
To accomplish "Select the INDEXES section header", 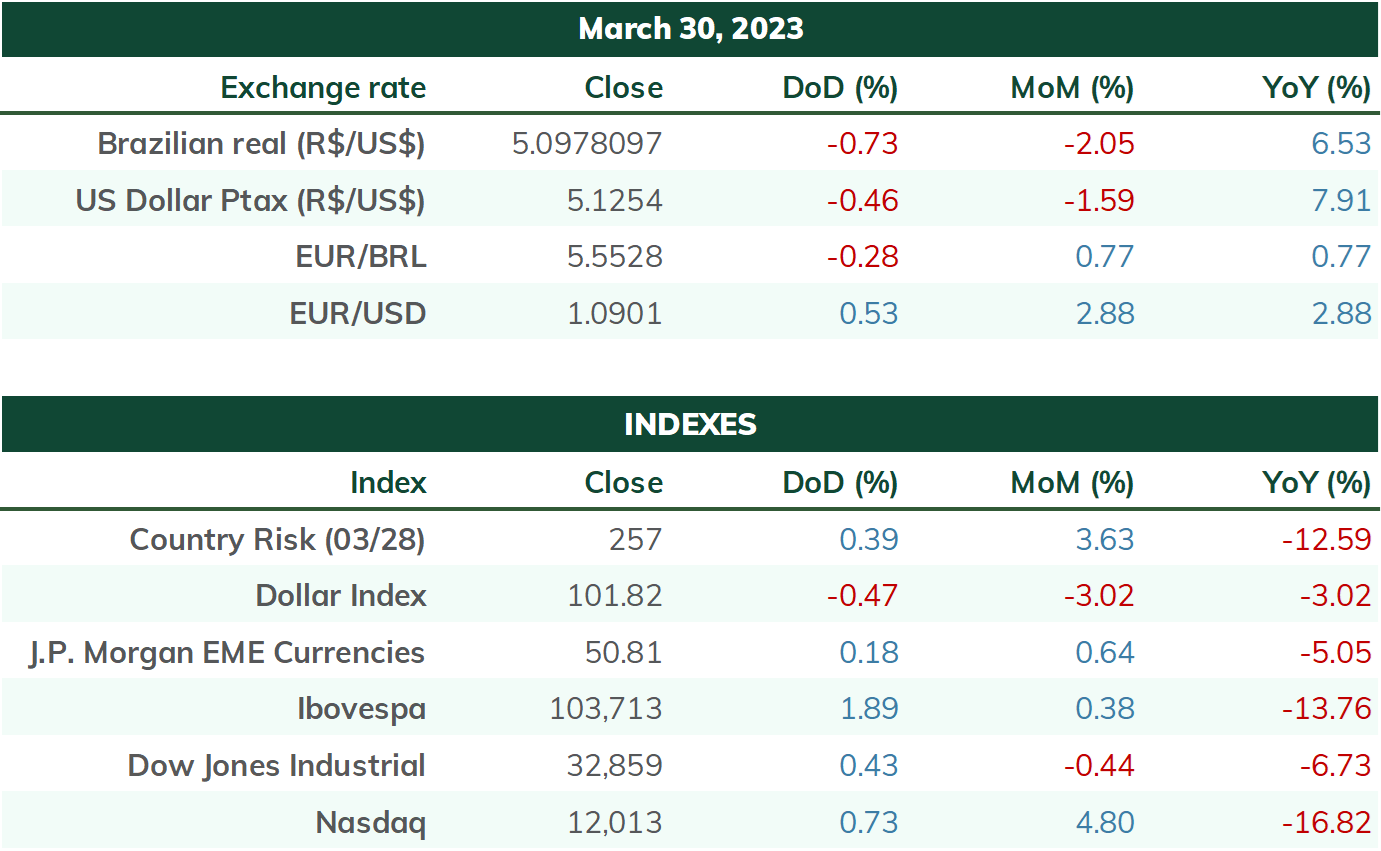I will (x=690, y=424).
